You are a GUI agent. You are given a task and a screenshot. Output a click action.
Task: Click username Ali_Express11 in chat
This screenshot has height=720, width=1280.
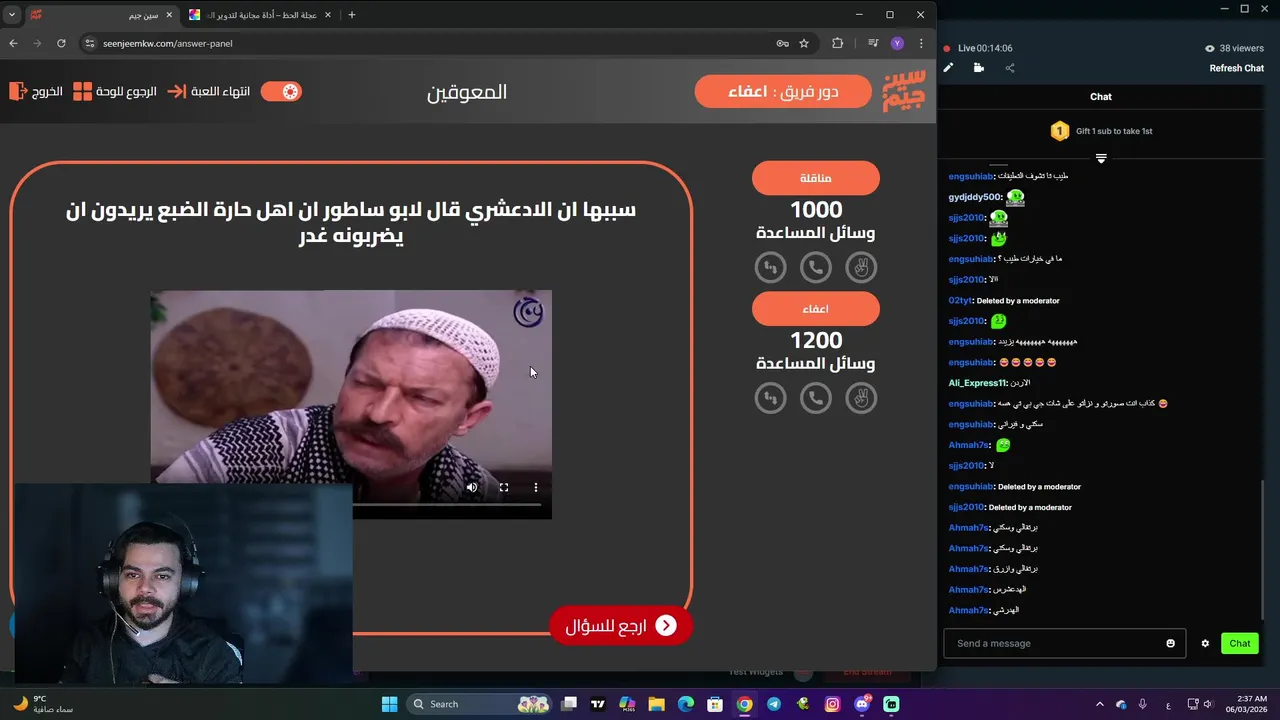tap(978, 383)
